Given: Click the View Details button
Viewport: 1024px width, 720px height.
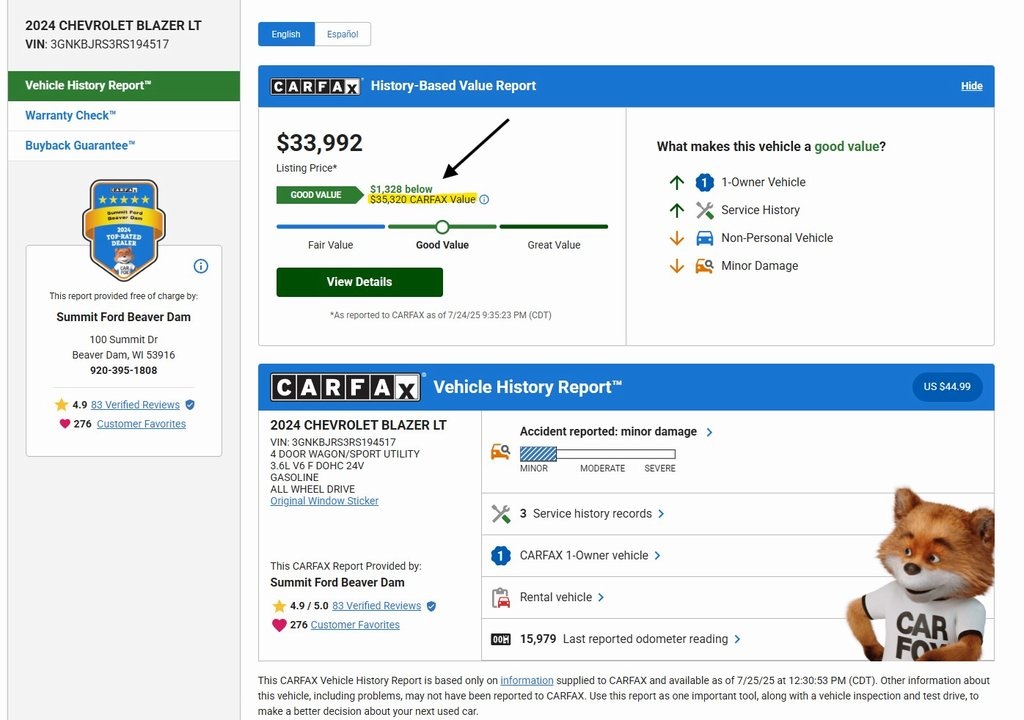Looking at the screenshot, I should coord(359,282).
